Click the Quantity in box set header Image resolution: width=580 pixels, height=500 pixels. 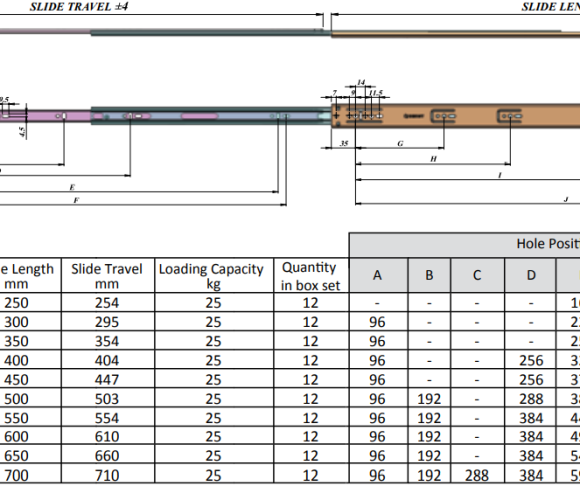[311, 276]
